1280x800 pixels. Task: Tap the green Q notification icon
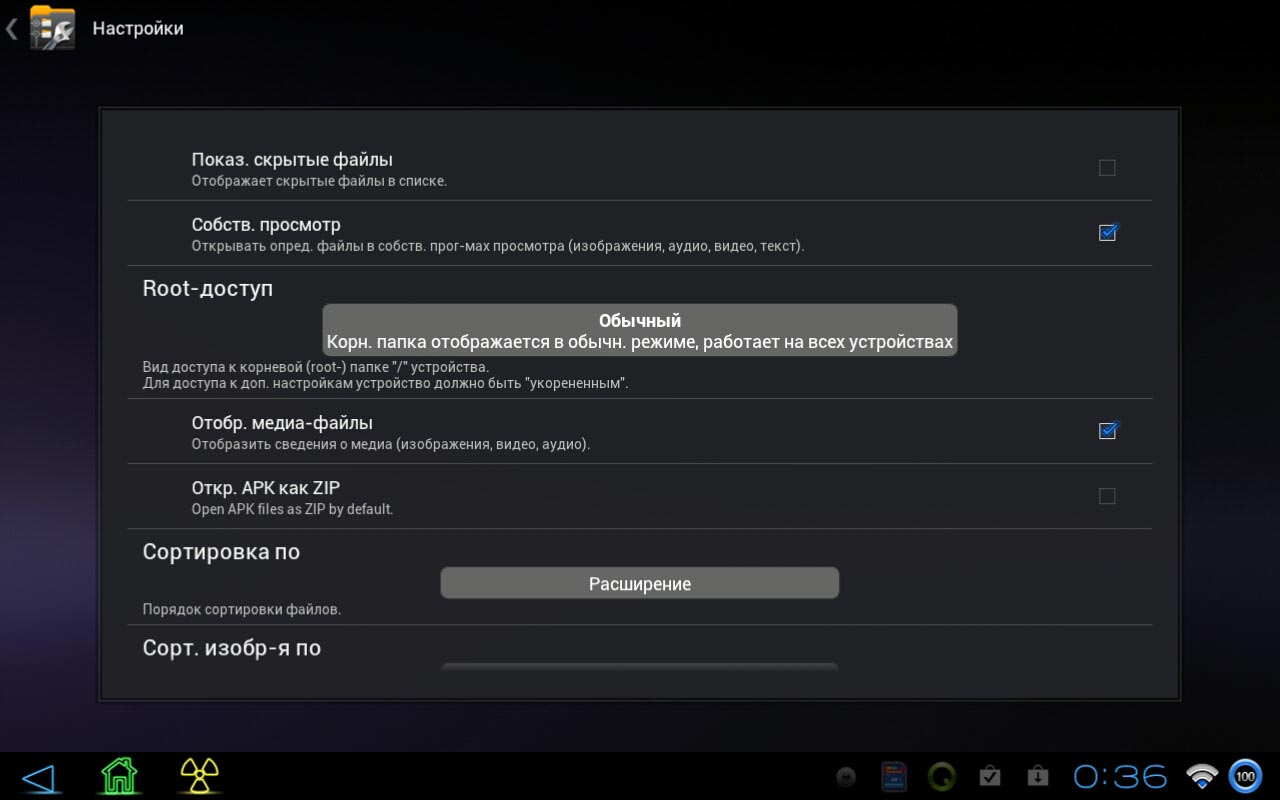[941, 776]
